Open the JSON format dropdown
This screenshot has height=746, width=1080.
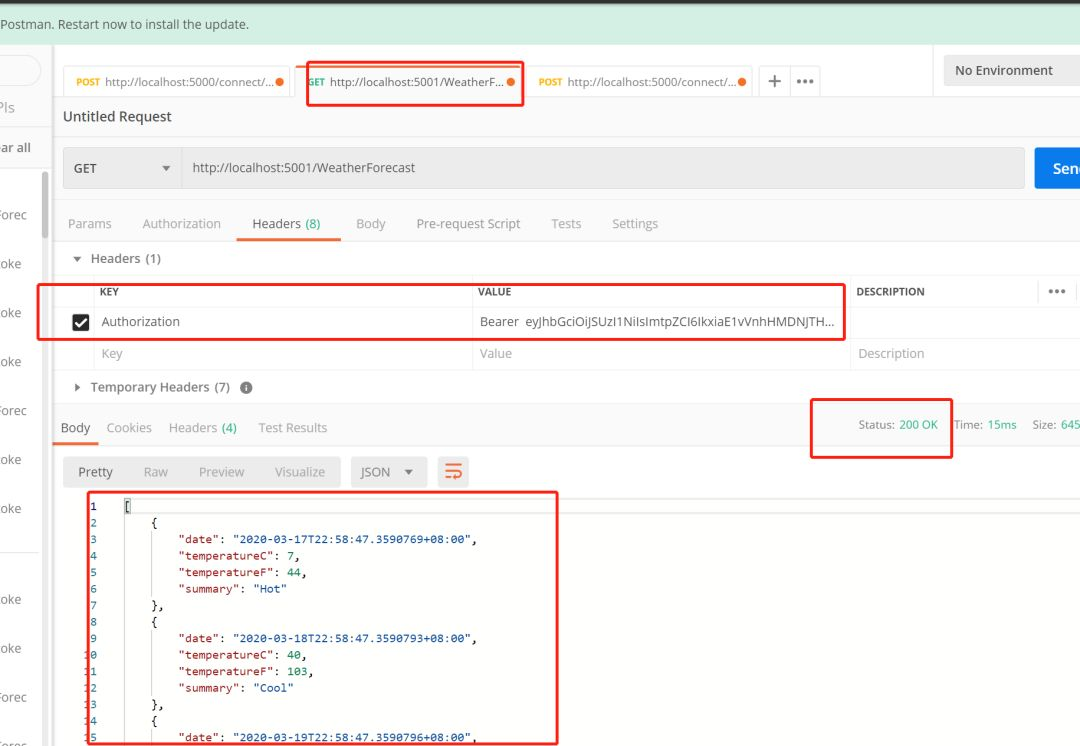[388, 472]
